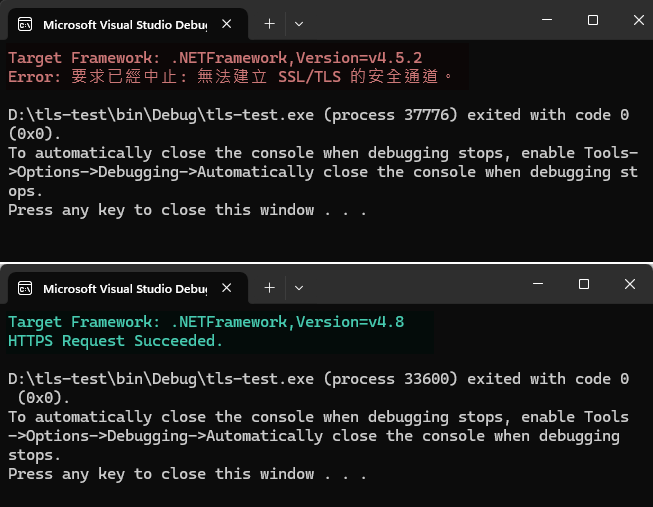Close the debug console tab in the top window

tap(229, 23)
